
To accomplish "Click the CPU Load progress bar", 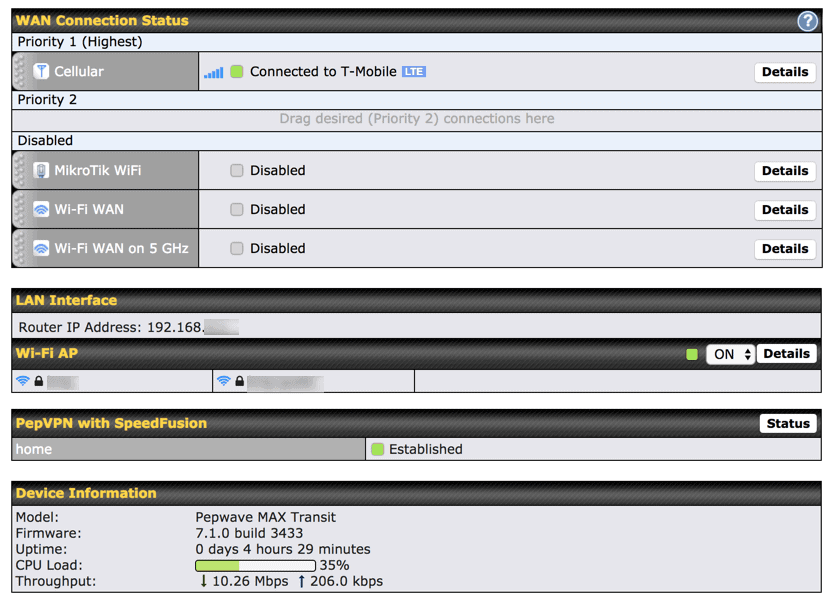I will click(x=255, y=566).
